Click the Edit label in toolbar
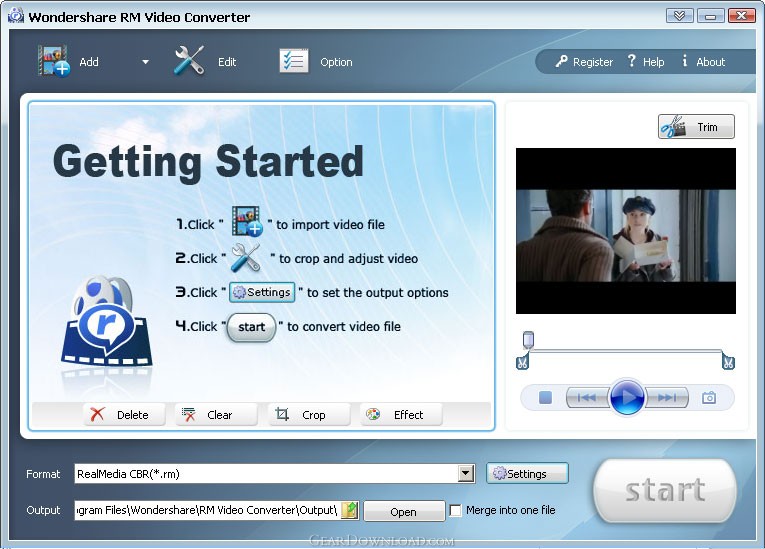The height and width of the screenshot is (549, 765). [227, 62]
